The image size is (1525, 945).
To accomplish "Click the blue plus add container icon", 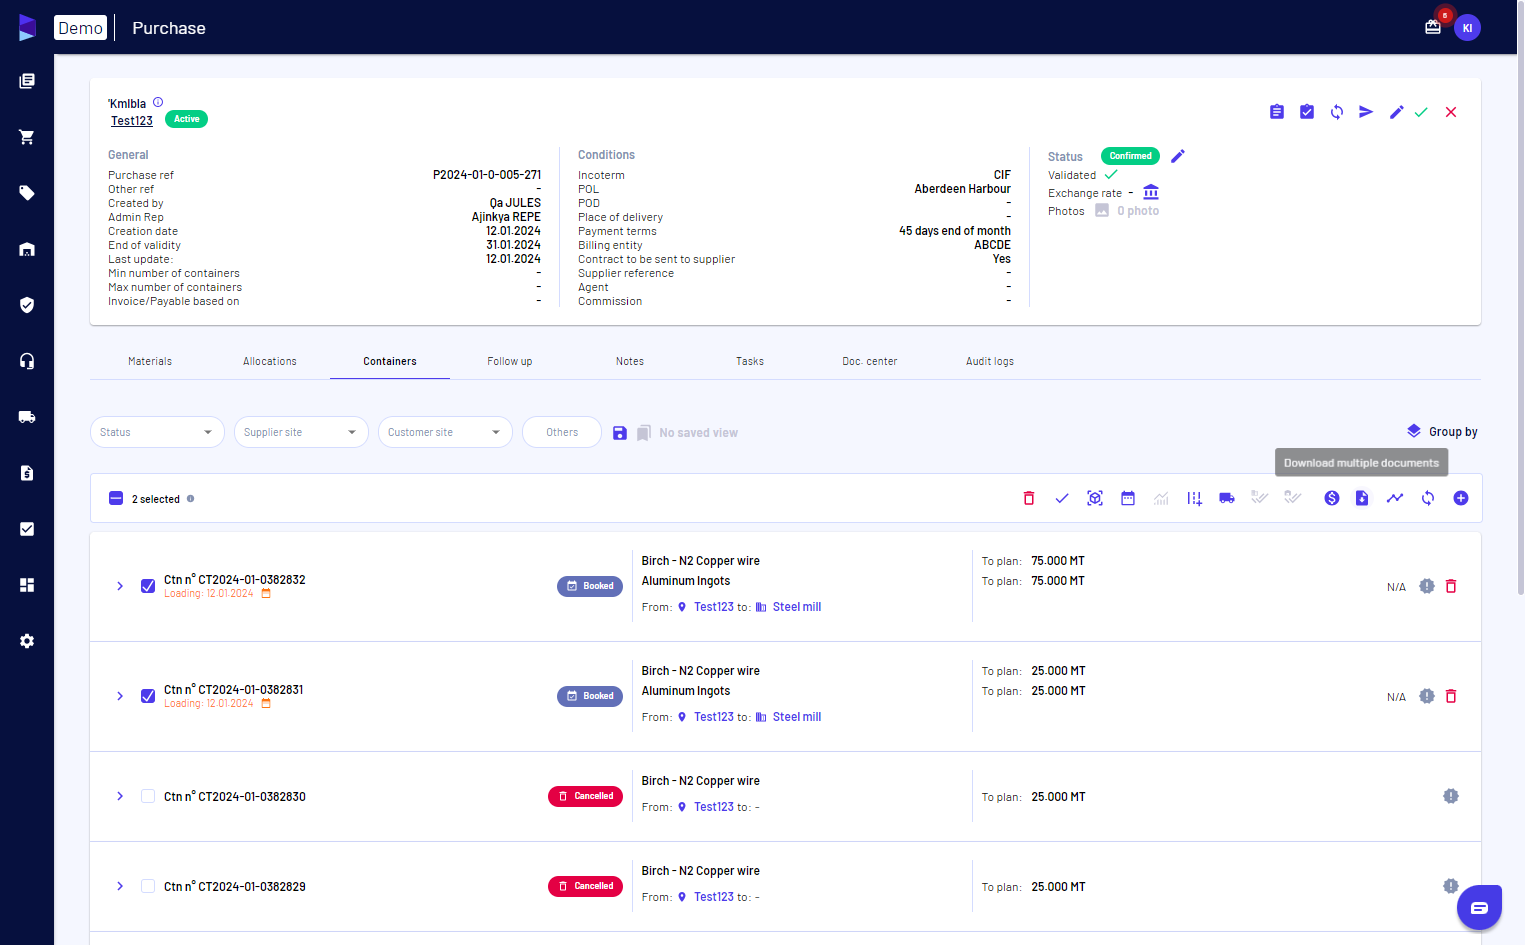I will click(x=1461, y=498).
